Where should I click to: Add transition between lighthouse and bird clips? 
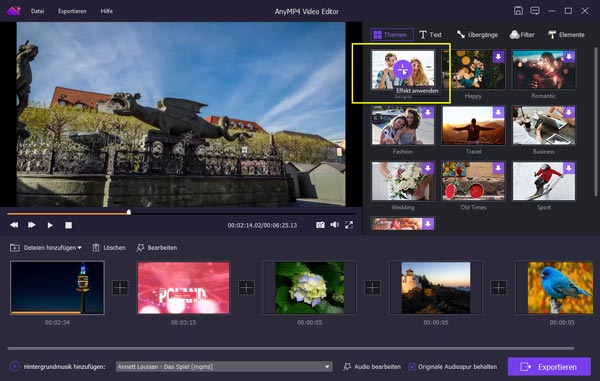(499, 288)
